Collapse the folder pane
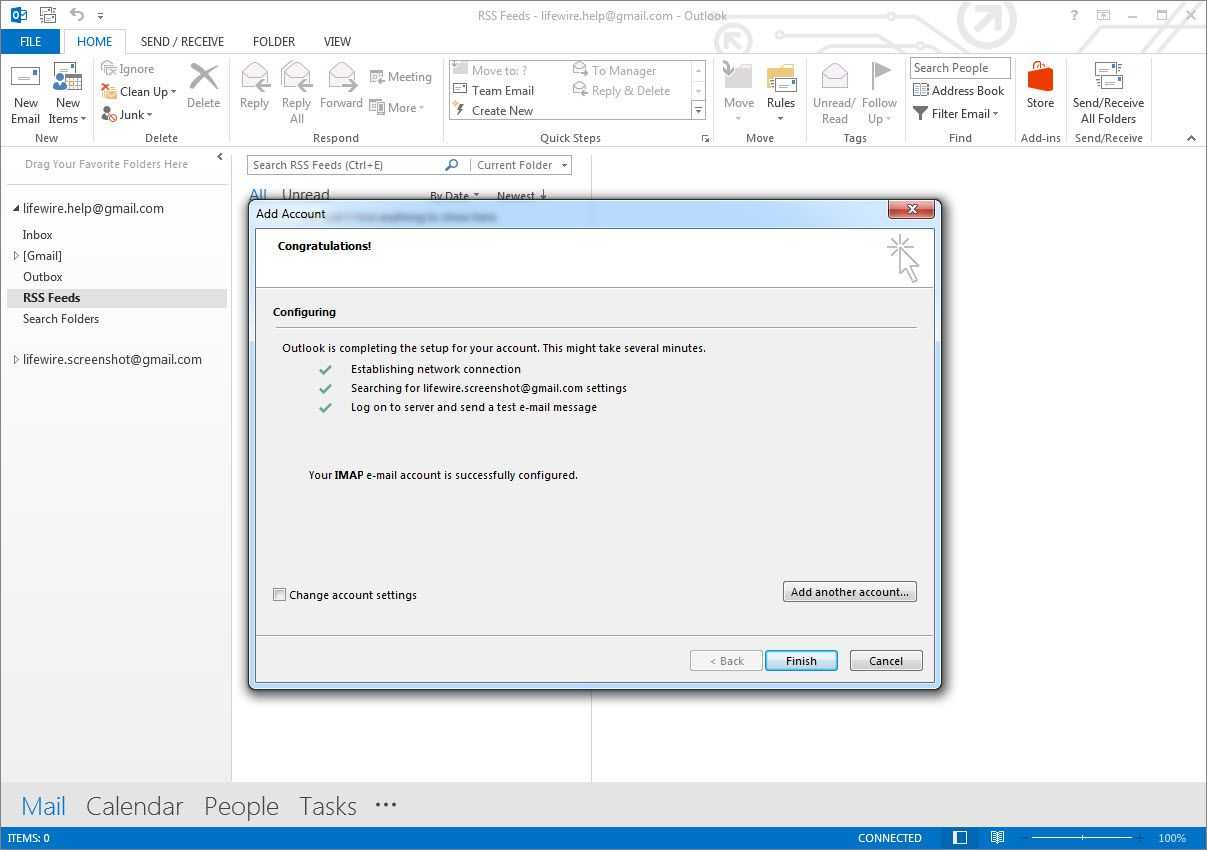This screenshot has height=850, width=1207. pos(220,157)
